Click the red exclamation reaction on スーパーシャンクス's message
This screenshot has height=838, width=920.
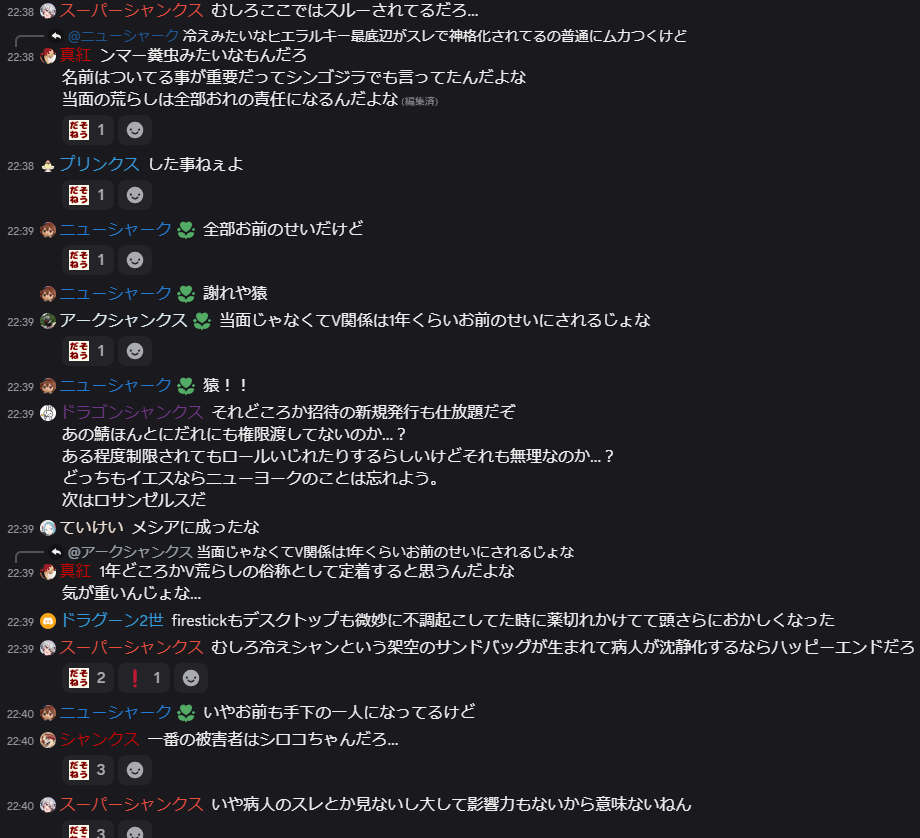tap(144, 678)
